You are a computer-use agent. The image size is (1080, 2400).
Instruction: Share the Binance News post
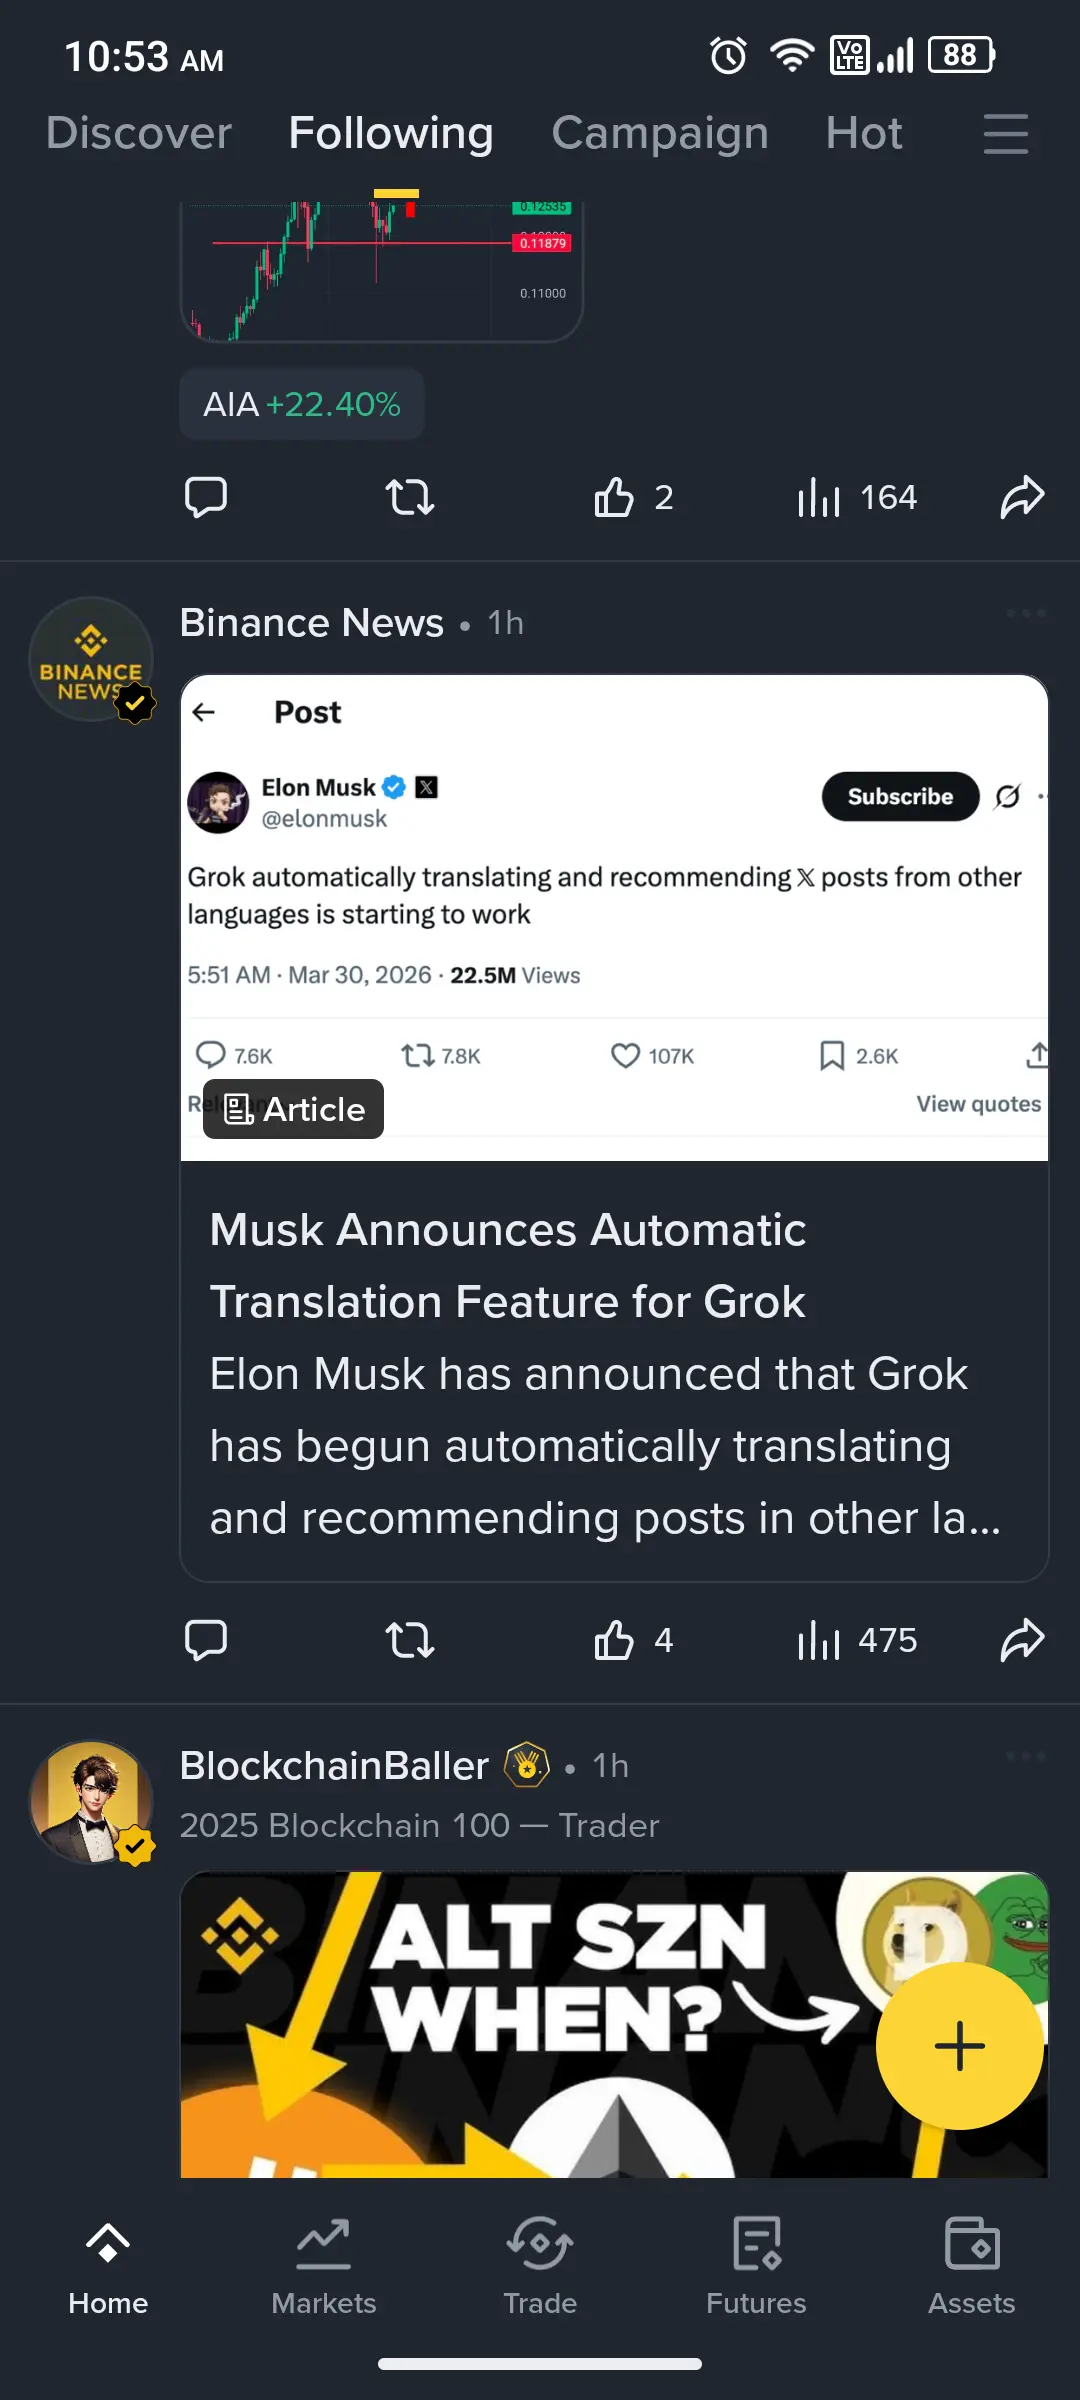click(x=1022, y=1640)
